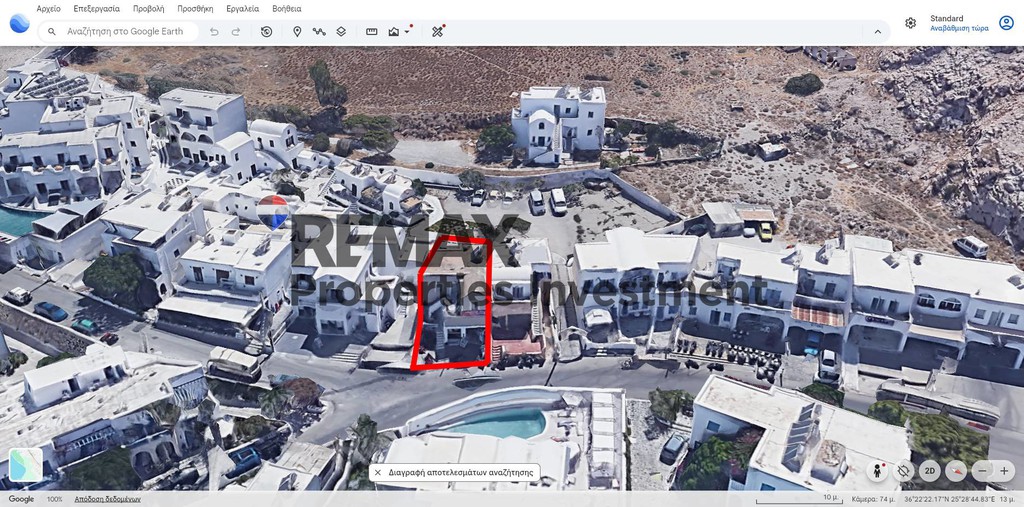The width and height of the screenshot is (1024, 507).
Task: Open the Εργαλεία menu
Action: (x=242, y=9)
